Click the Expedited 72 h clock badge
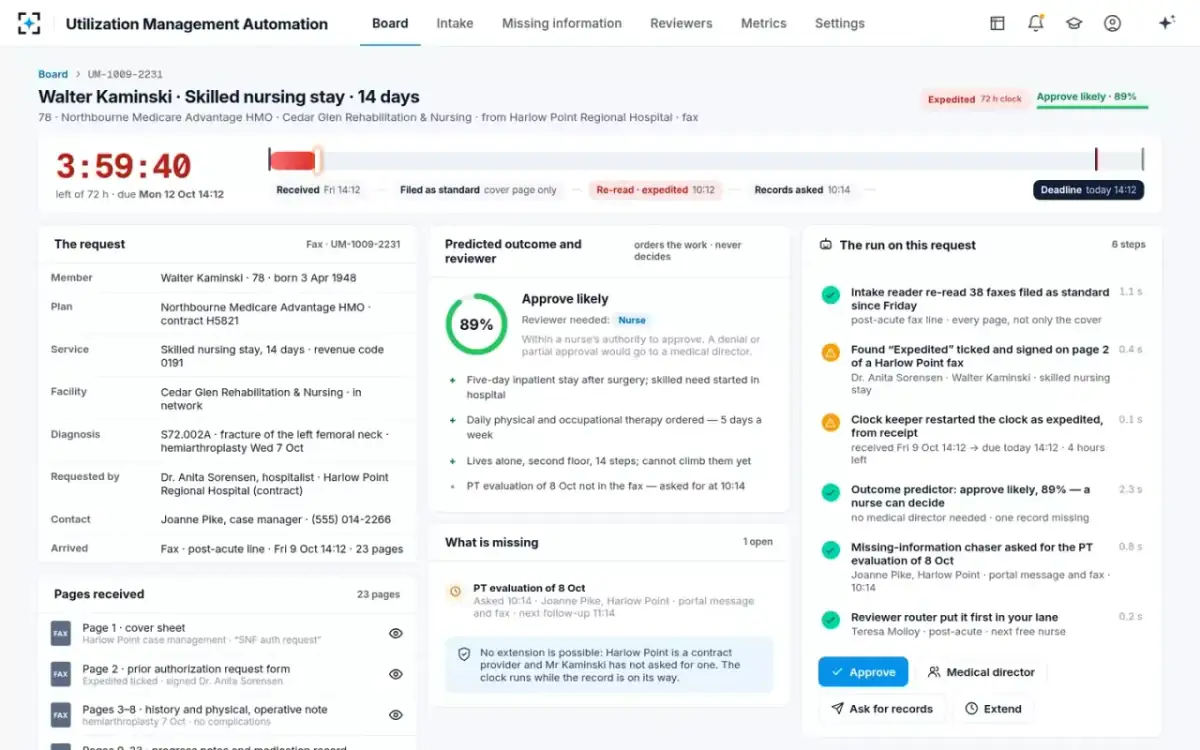The height and width of the screenshot is (750, 1200). [974, 99]
